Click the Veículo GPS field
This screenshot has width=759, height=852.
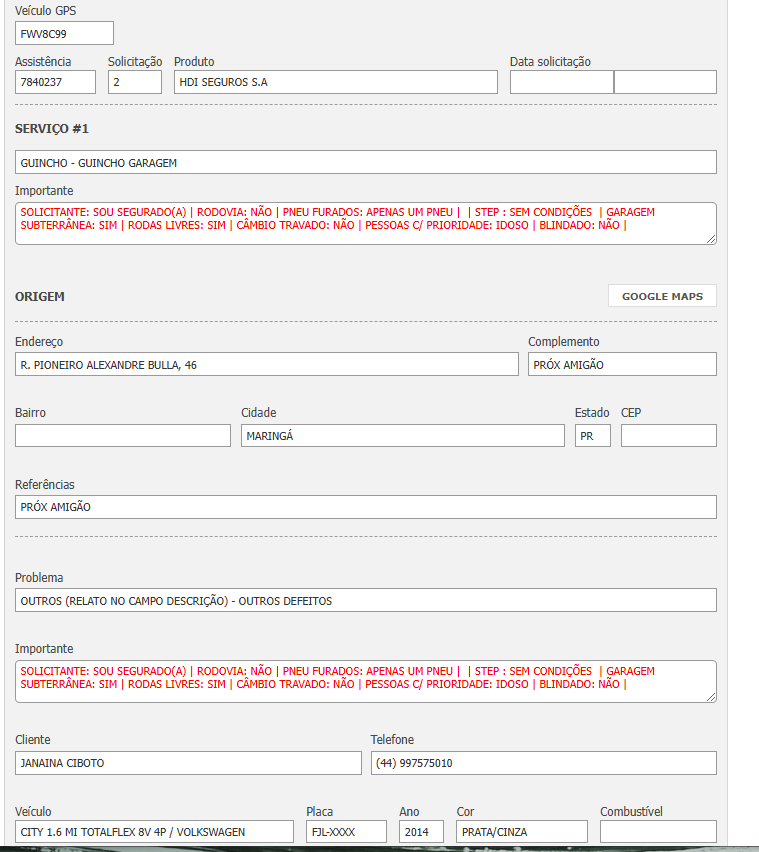coord(64,33)
